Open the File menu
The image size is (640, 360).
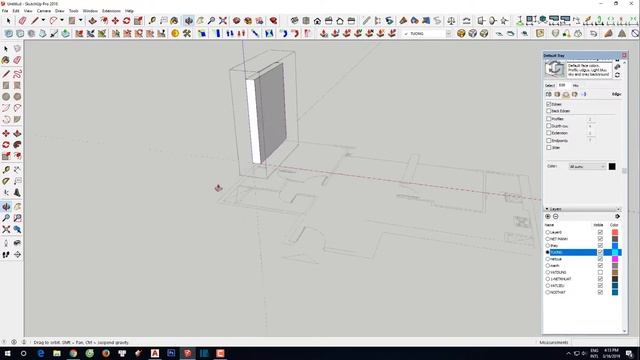(5, 11)
